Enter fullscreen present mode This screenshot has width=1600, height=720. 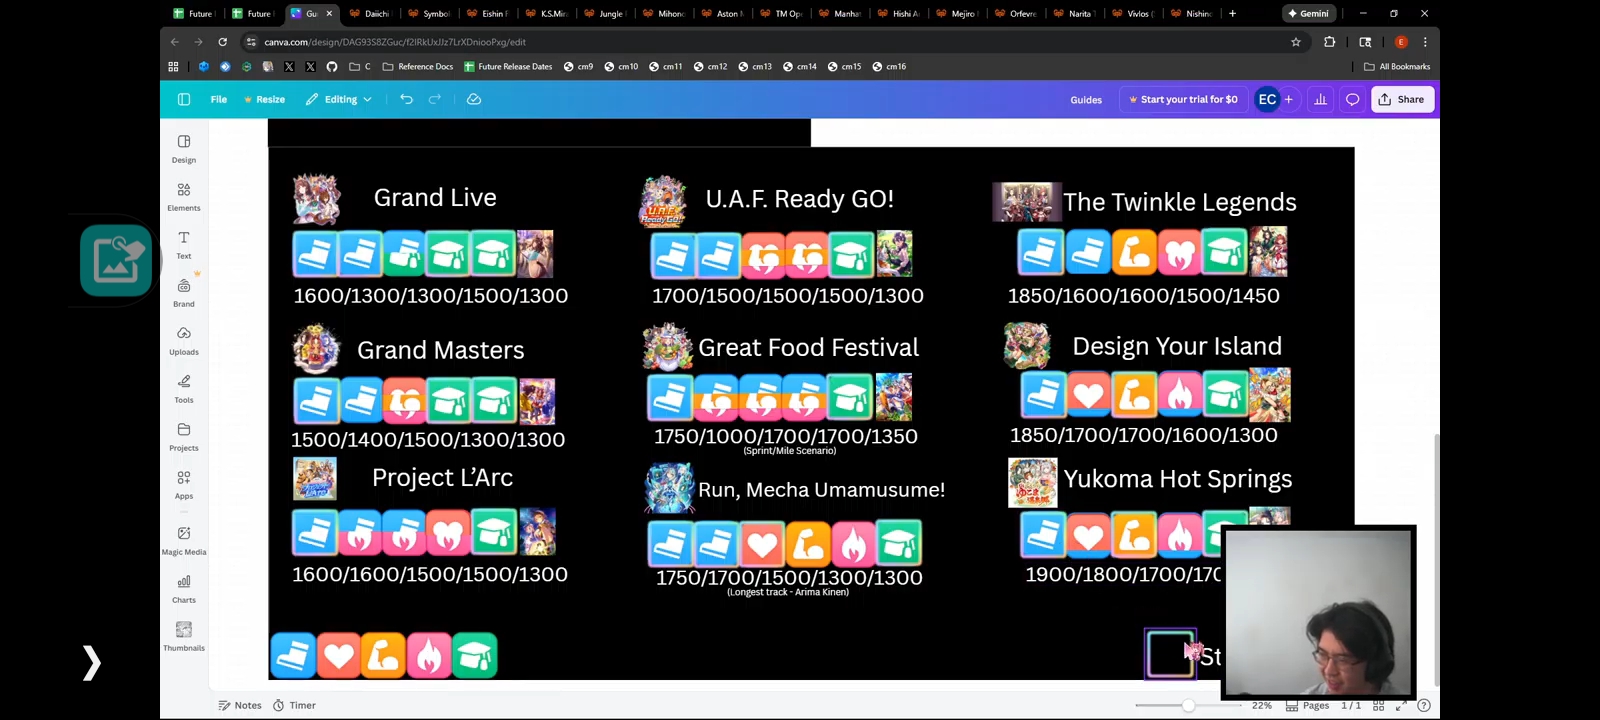[1401, 705]
